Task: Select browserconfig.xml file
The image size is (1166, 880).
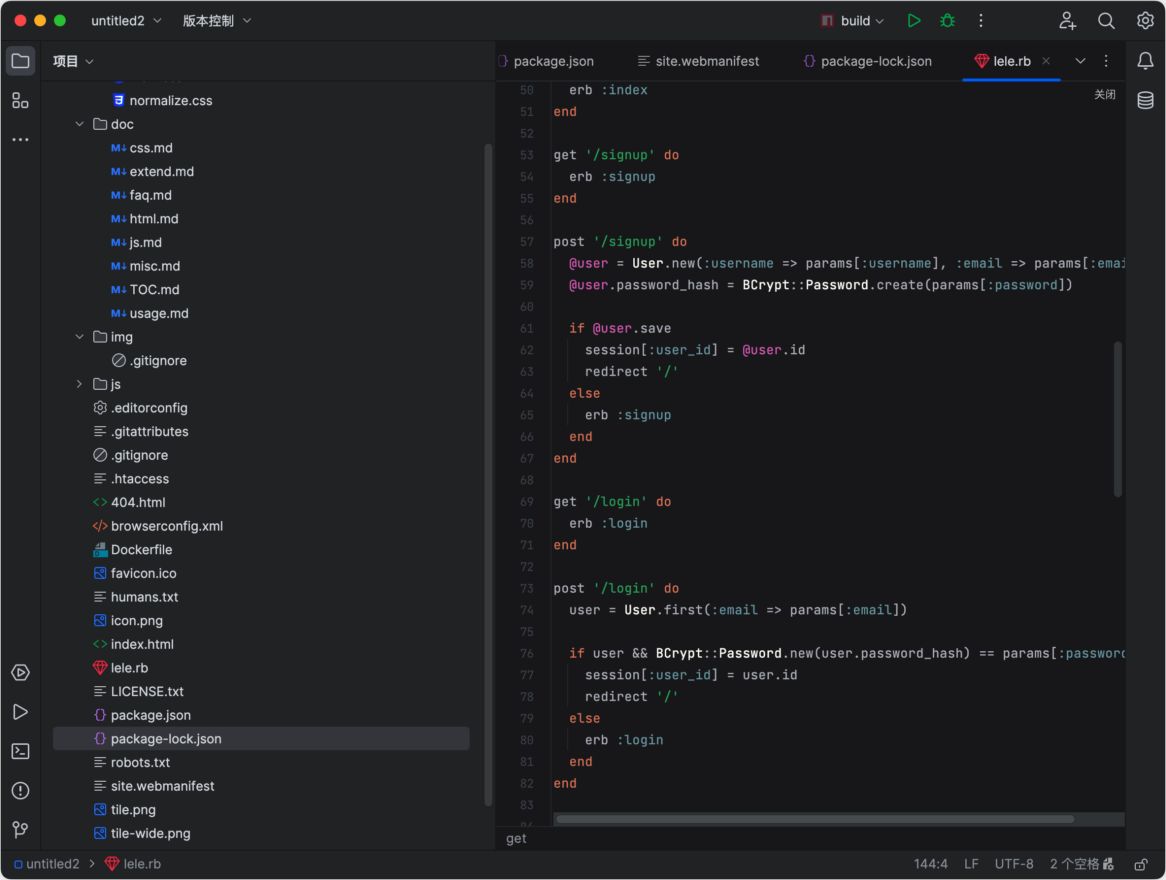Action: (158, 526)
